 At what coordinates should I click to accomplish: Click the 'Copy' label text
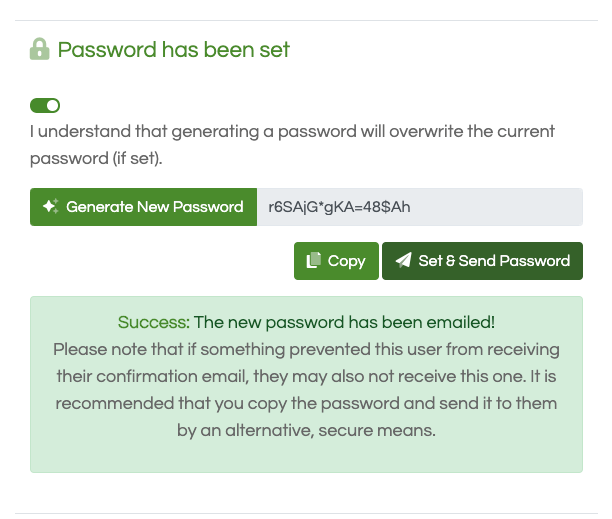coord(347,261)
